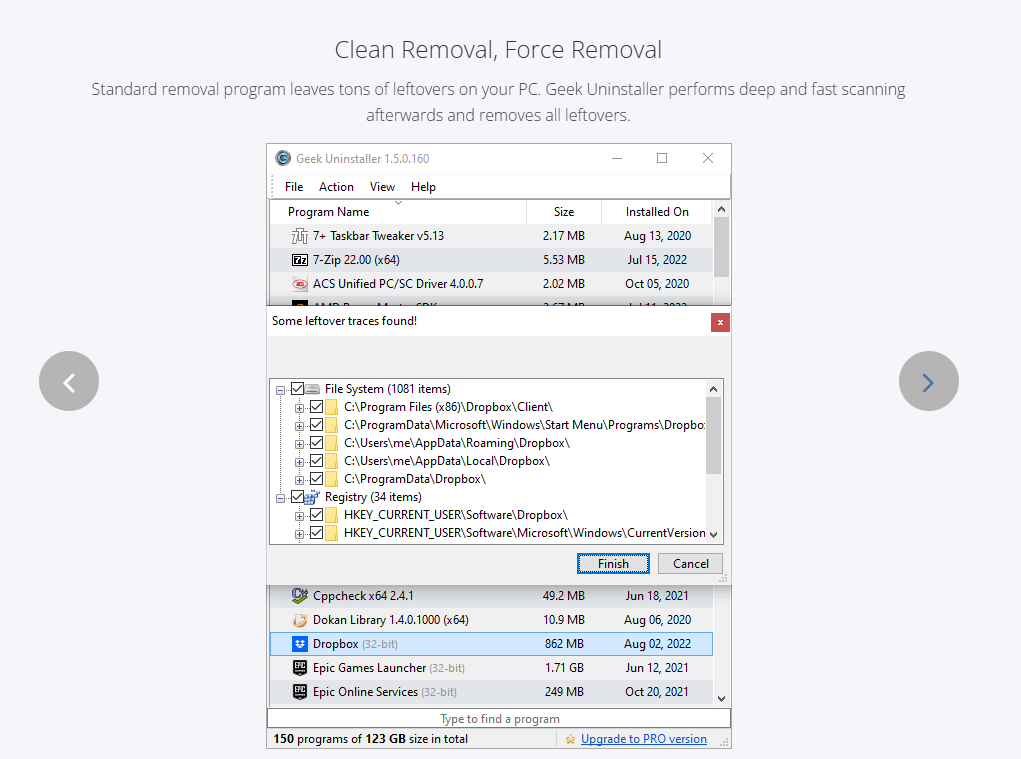1021x759 pixels.
Task: Uncheck C:\Program Files (x86)\Dropbox\Client\ checkbox
Action: click(x=316, y=407)
